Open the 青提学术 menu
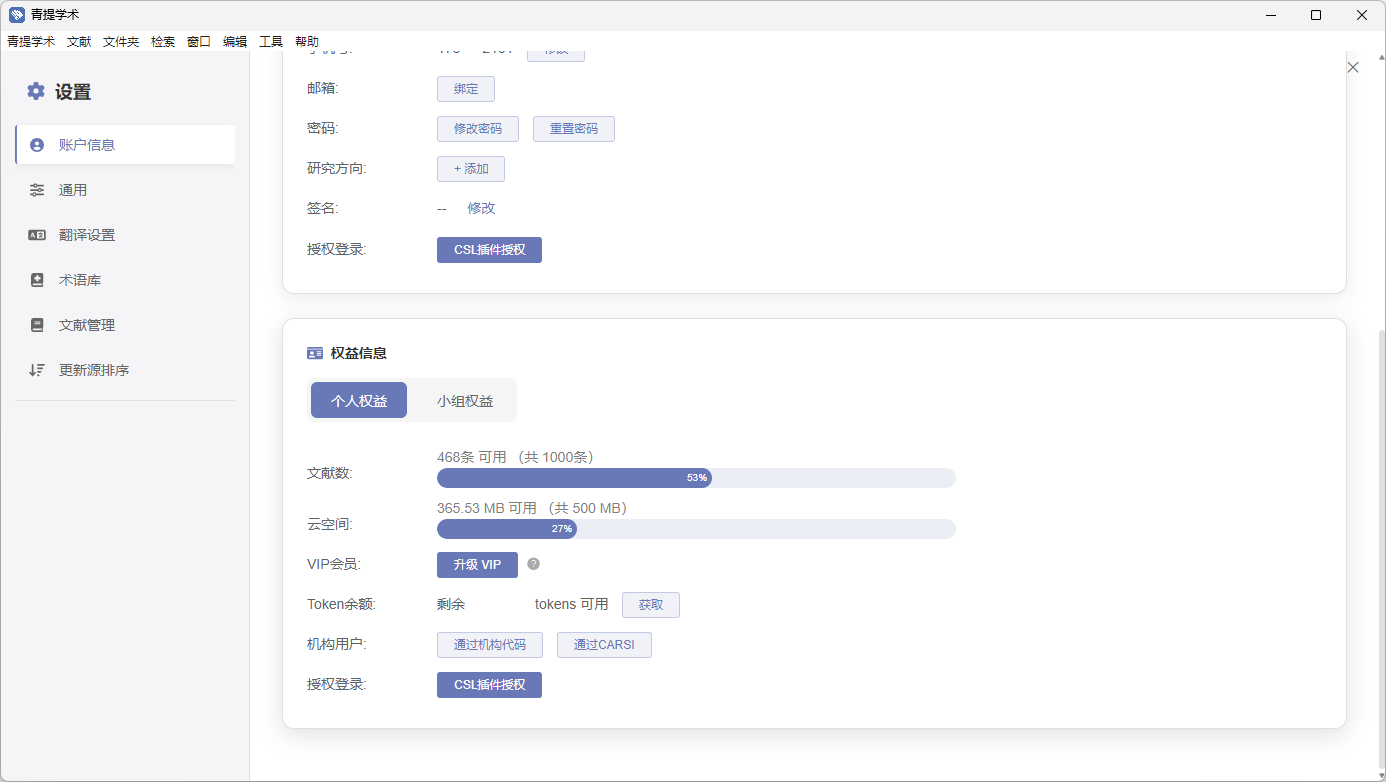This screenshot has height=782, width=1386. pyautogui.click(x=31, y=41)
